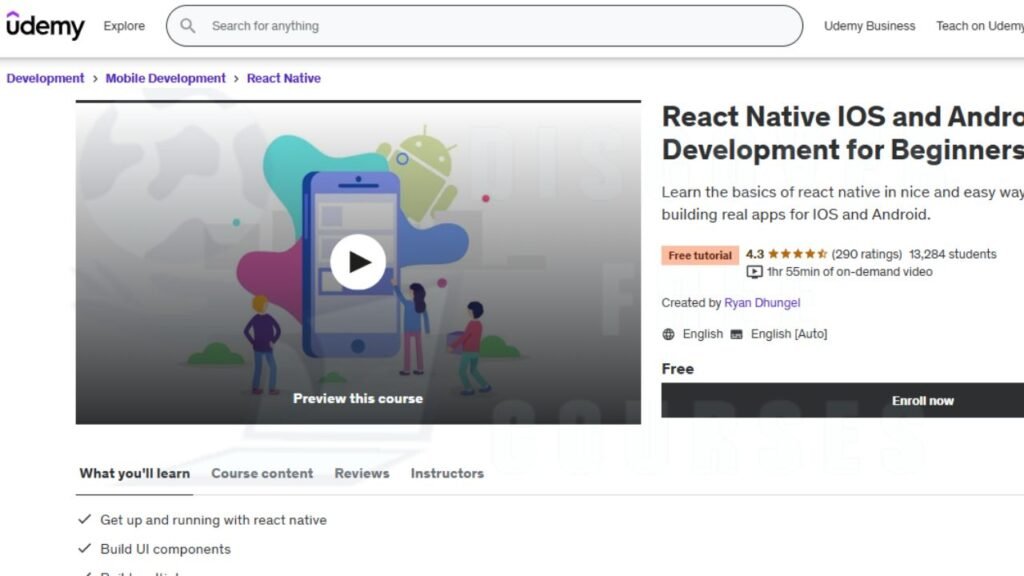Screen dimensions: 1024x576
Task: Open Udemy Business link
Action: coord(869,26)
